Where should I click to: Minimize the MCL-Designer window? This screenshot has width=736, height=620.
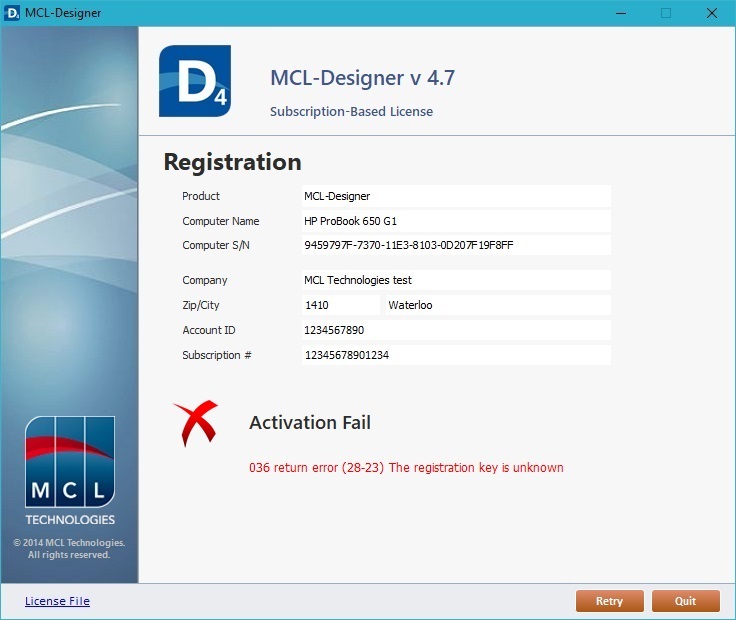pos(620,13)
